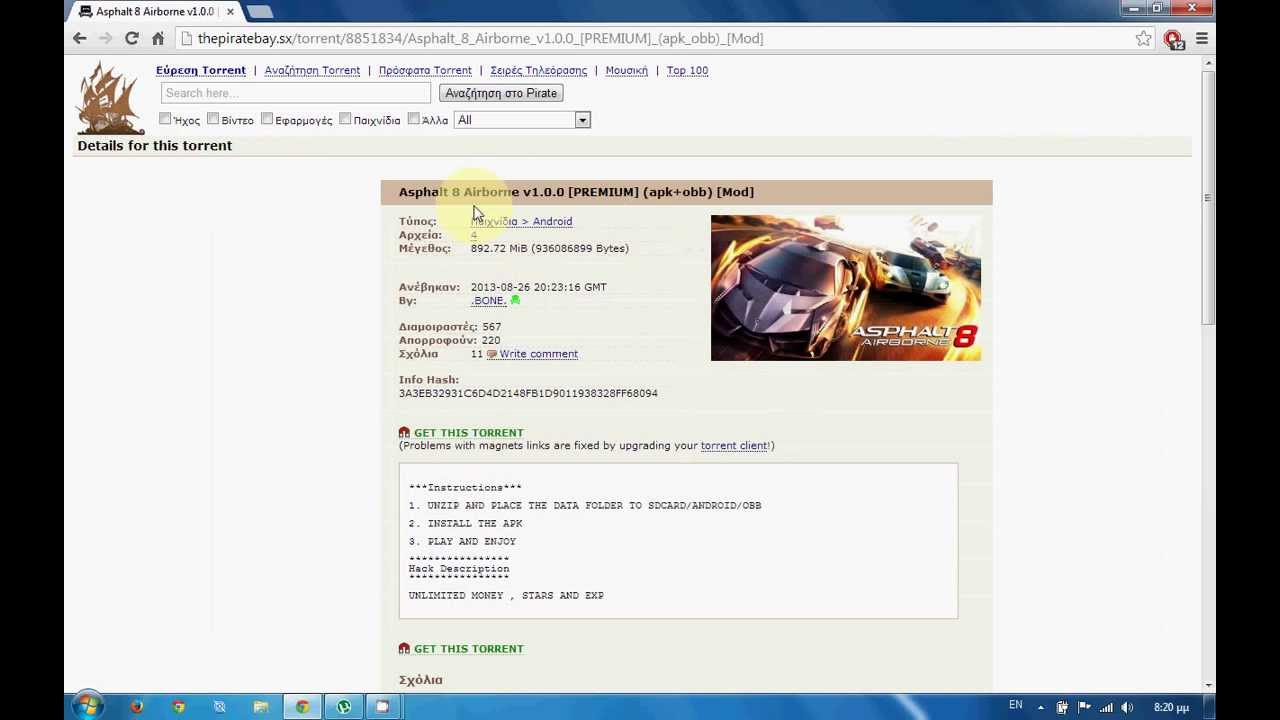The height and width of the screenshot is (720, 1280).
Task: Click the scrollbar down arrow
Action: 1209,685
